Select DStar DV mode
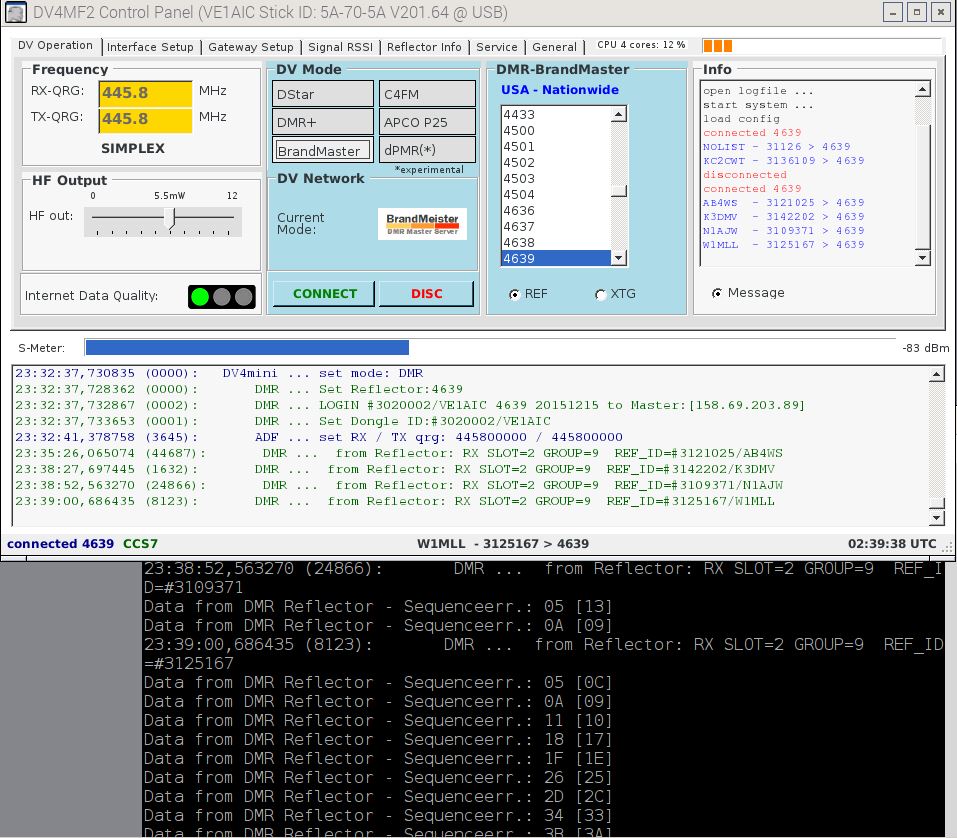 click(x=323, y=94)
